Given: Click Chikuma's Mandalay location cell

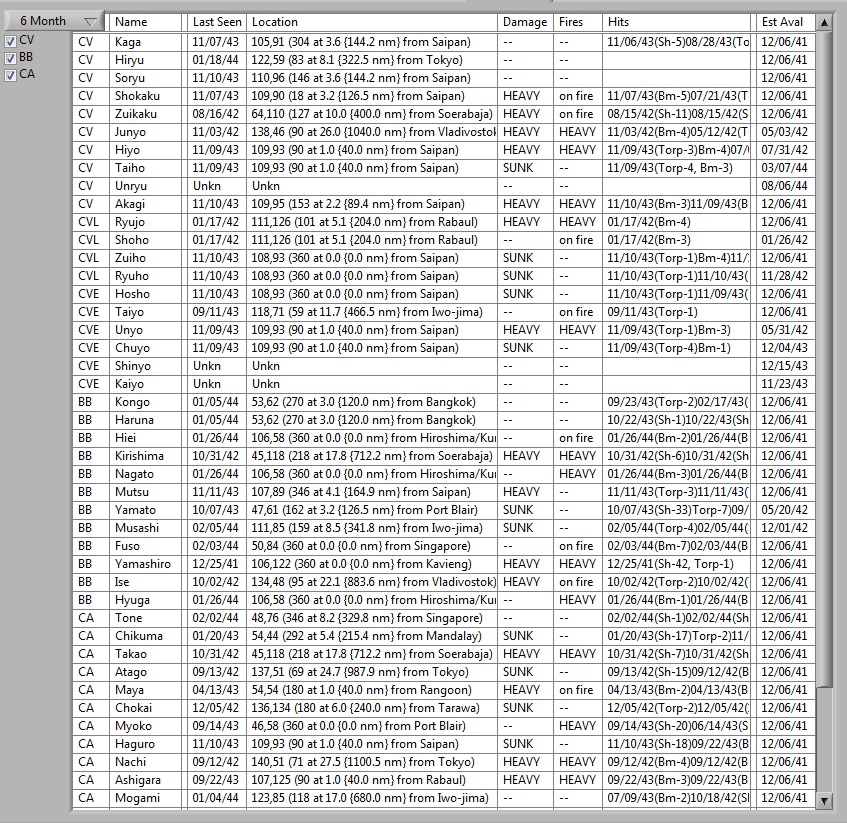Looking at the screenshot, I should point(372,636).
